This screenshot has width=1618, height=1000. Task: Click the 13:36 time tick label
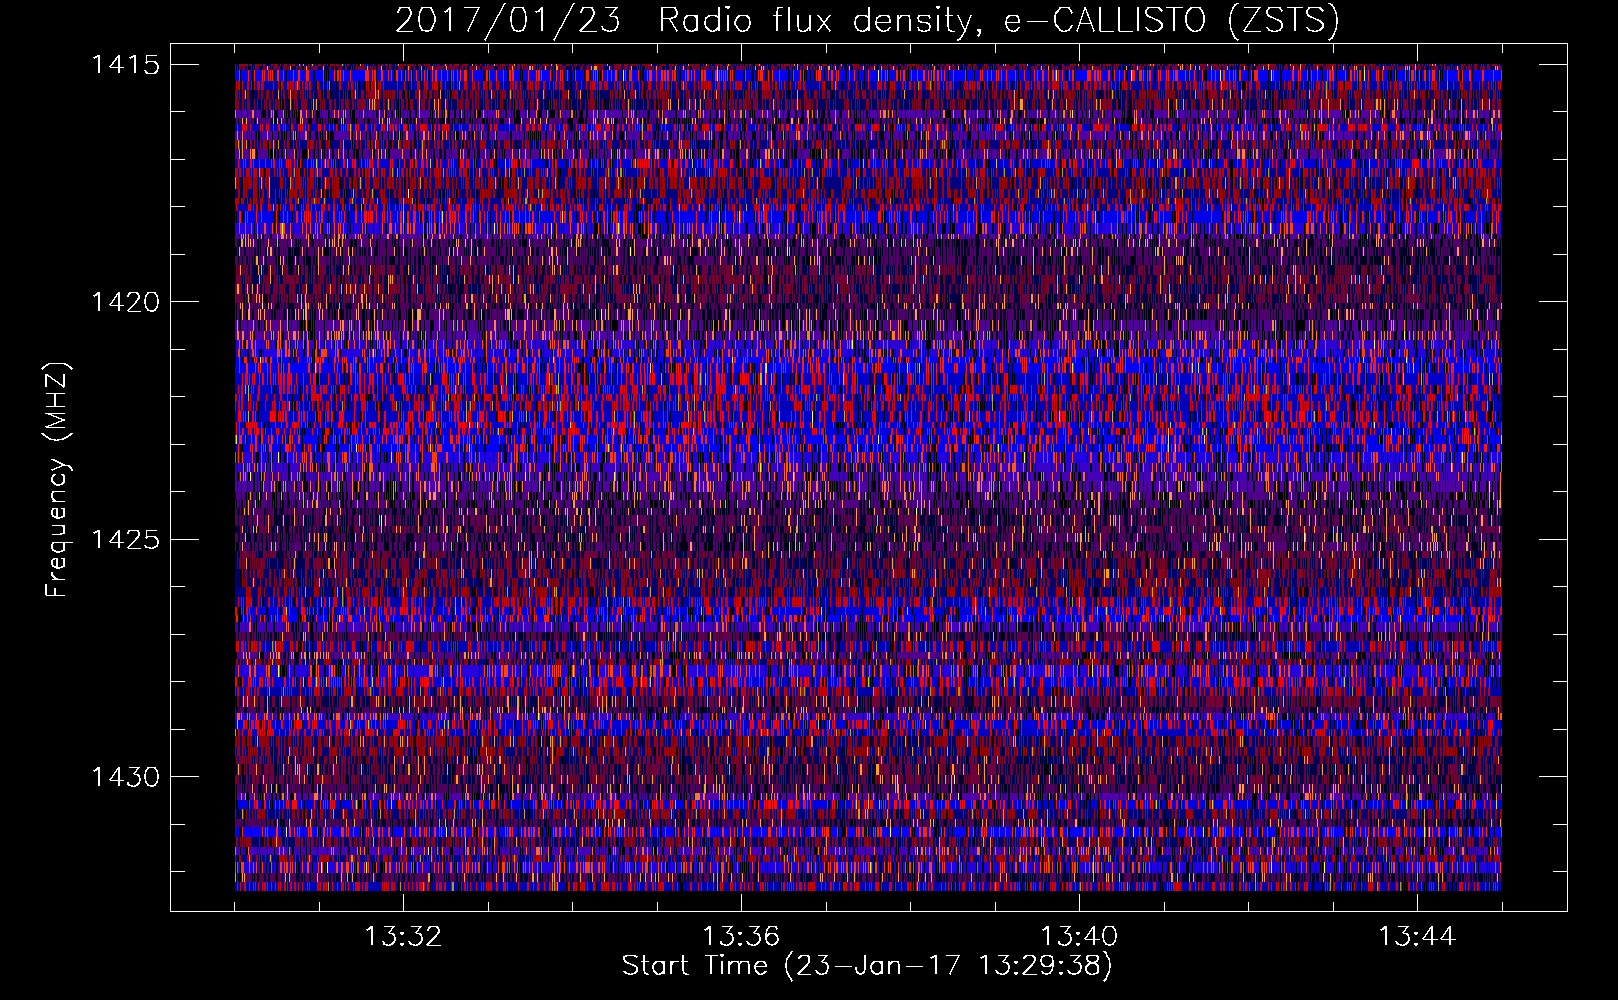click(741, 937)
